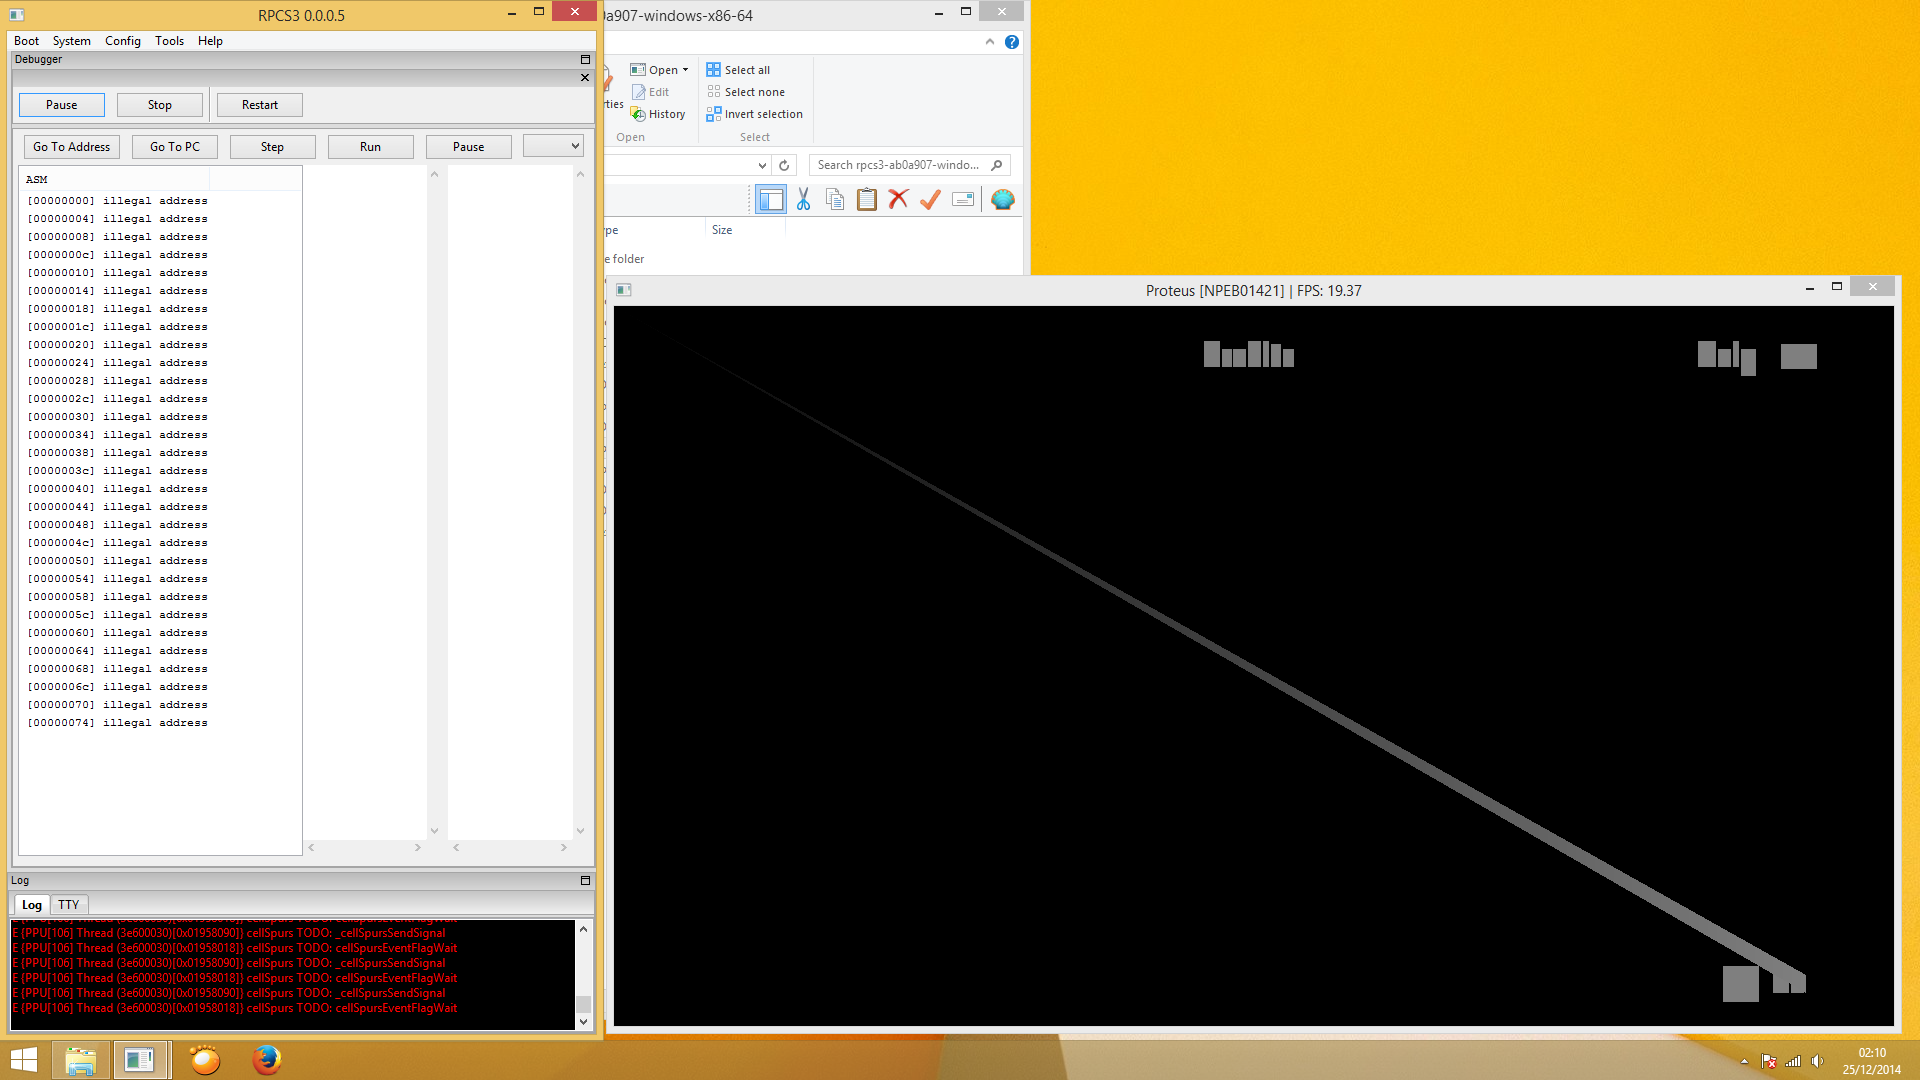This screenshot has width=1920, height=1080.
Task: Click the Select none icon in Explorer ribbon
Action: coord(713,92)
